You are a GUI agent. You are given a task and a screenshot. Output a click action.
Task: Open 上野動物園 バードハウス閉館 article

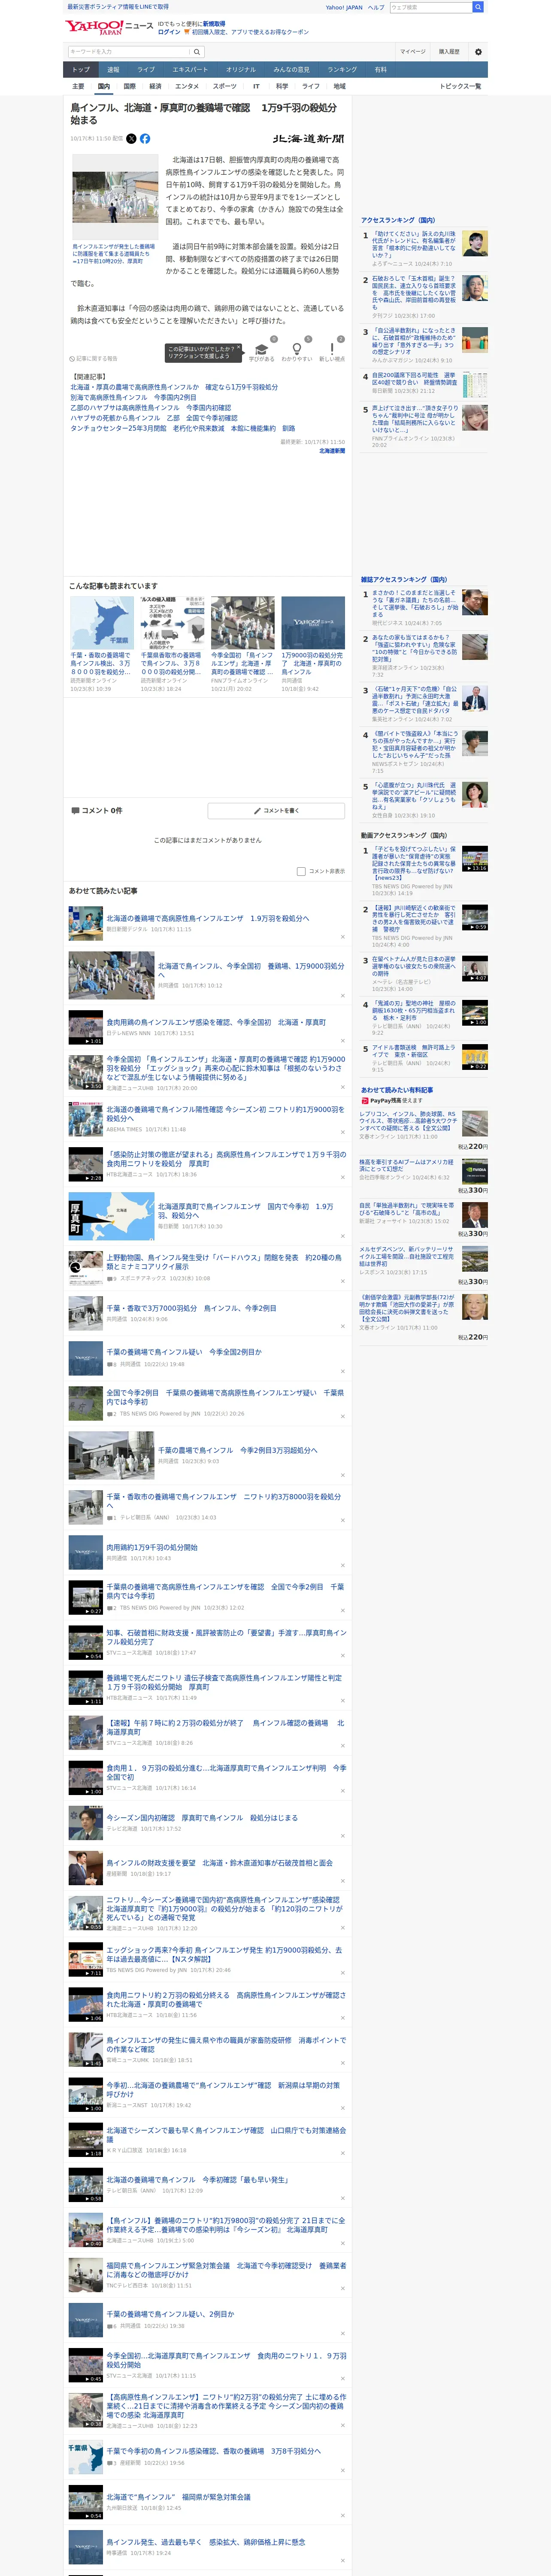[224, 1262]
